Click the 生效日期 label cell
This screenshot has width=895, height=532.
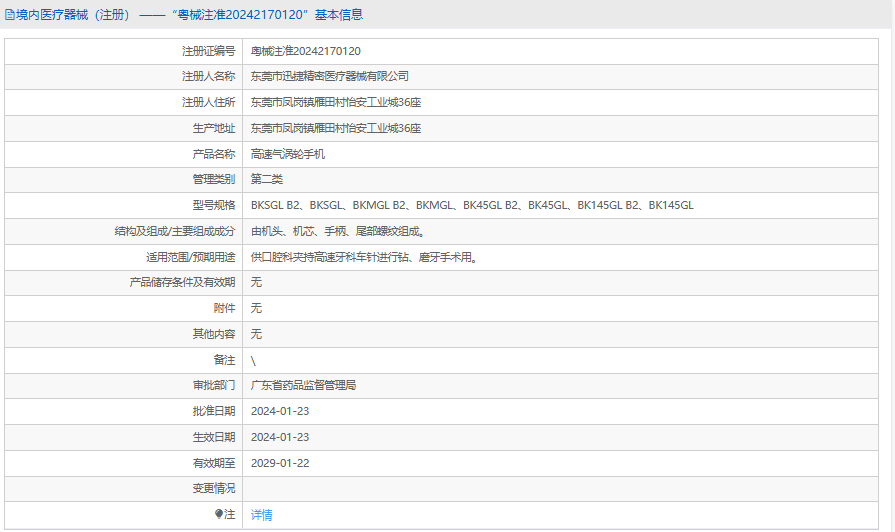(124, 437)
